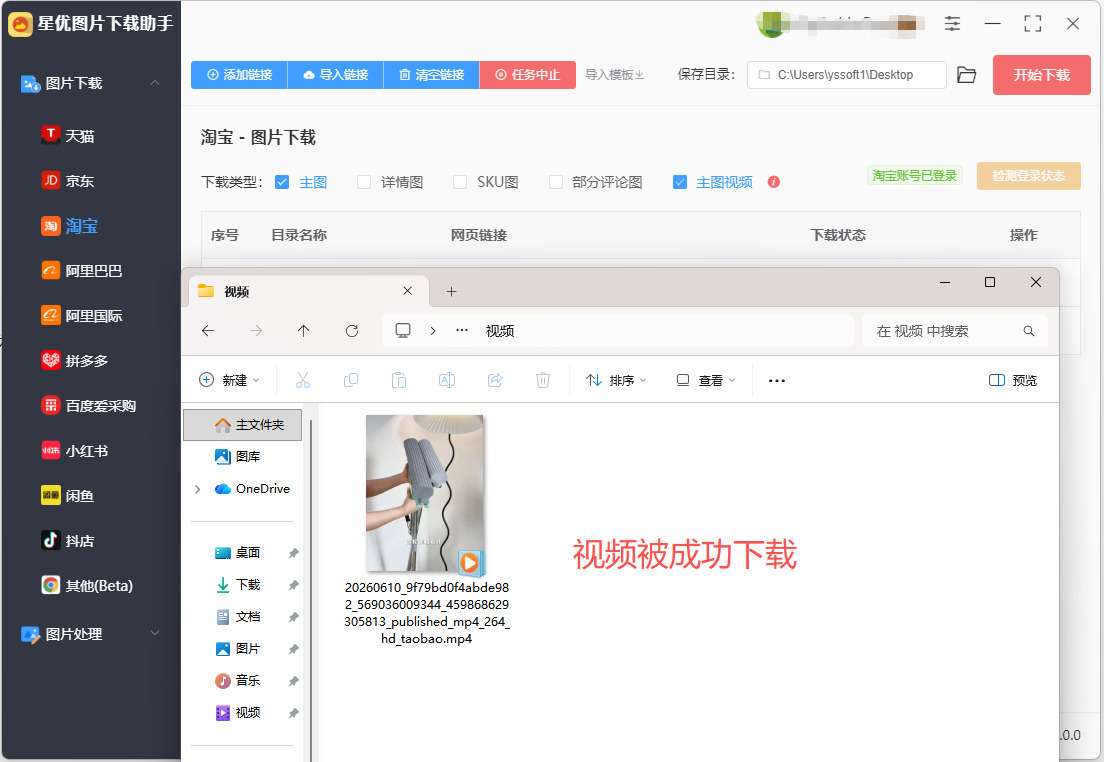Open the Douyin shop (抖店) section
This screenshot has width=1104, height=762.
(x=68, y=541)
